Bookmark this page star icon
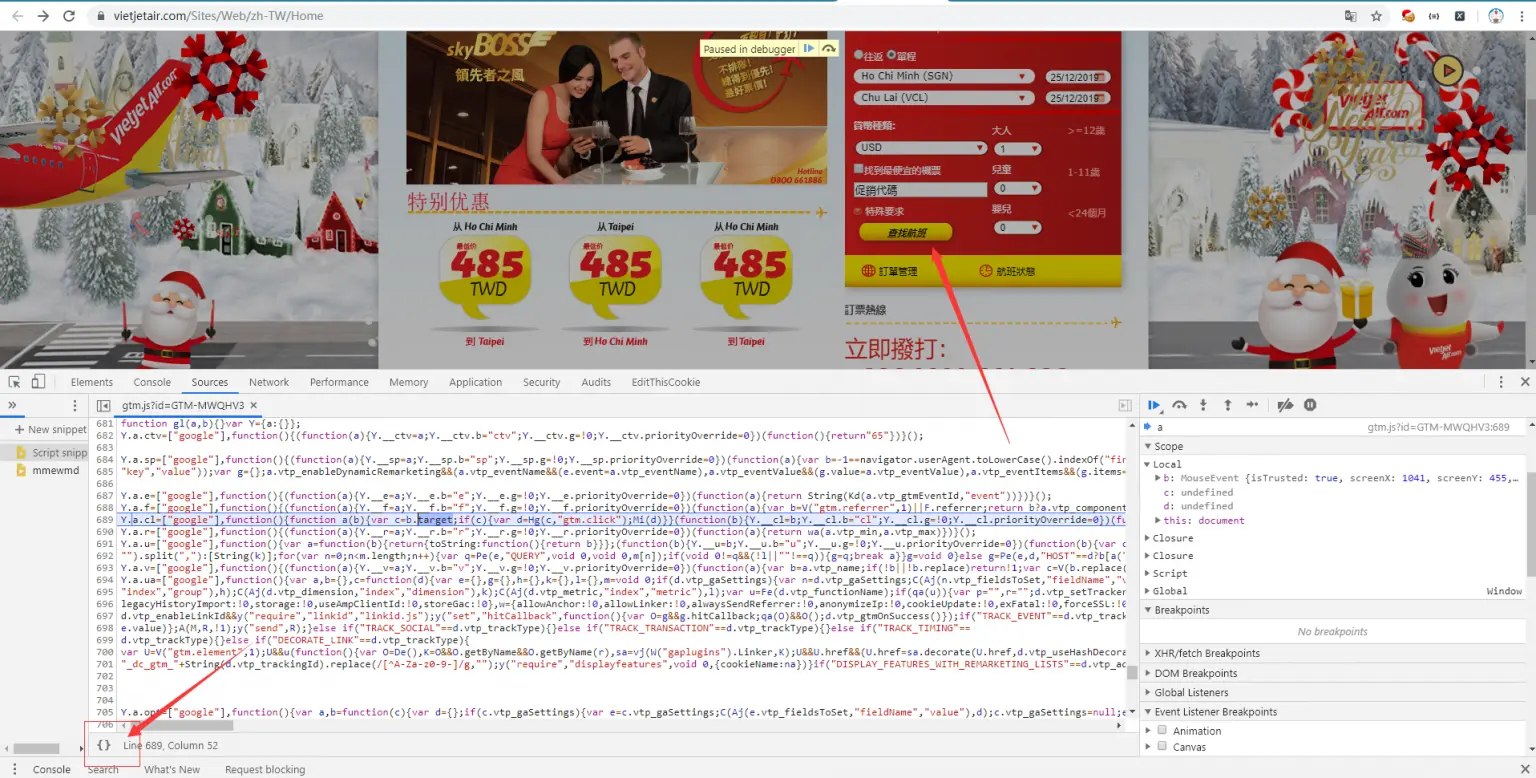 pos(1377,16)
